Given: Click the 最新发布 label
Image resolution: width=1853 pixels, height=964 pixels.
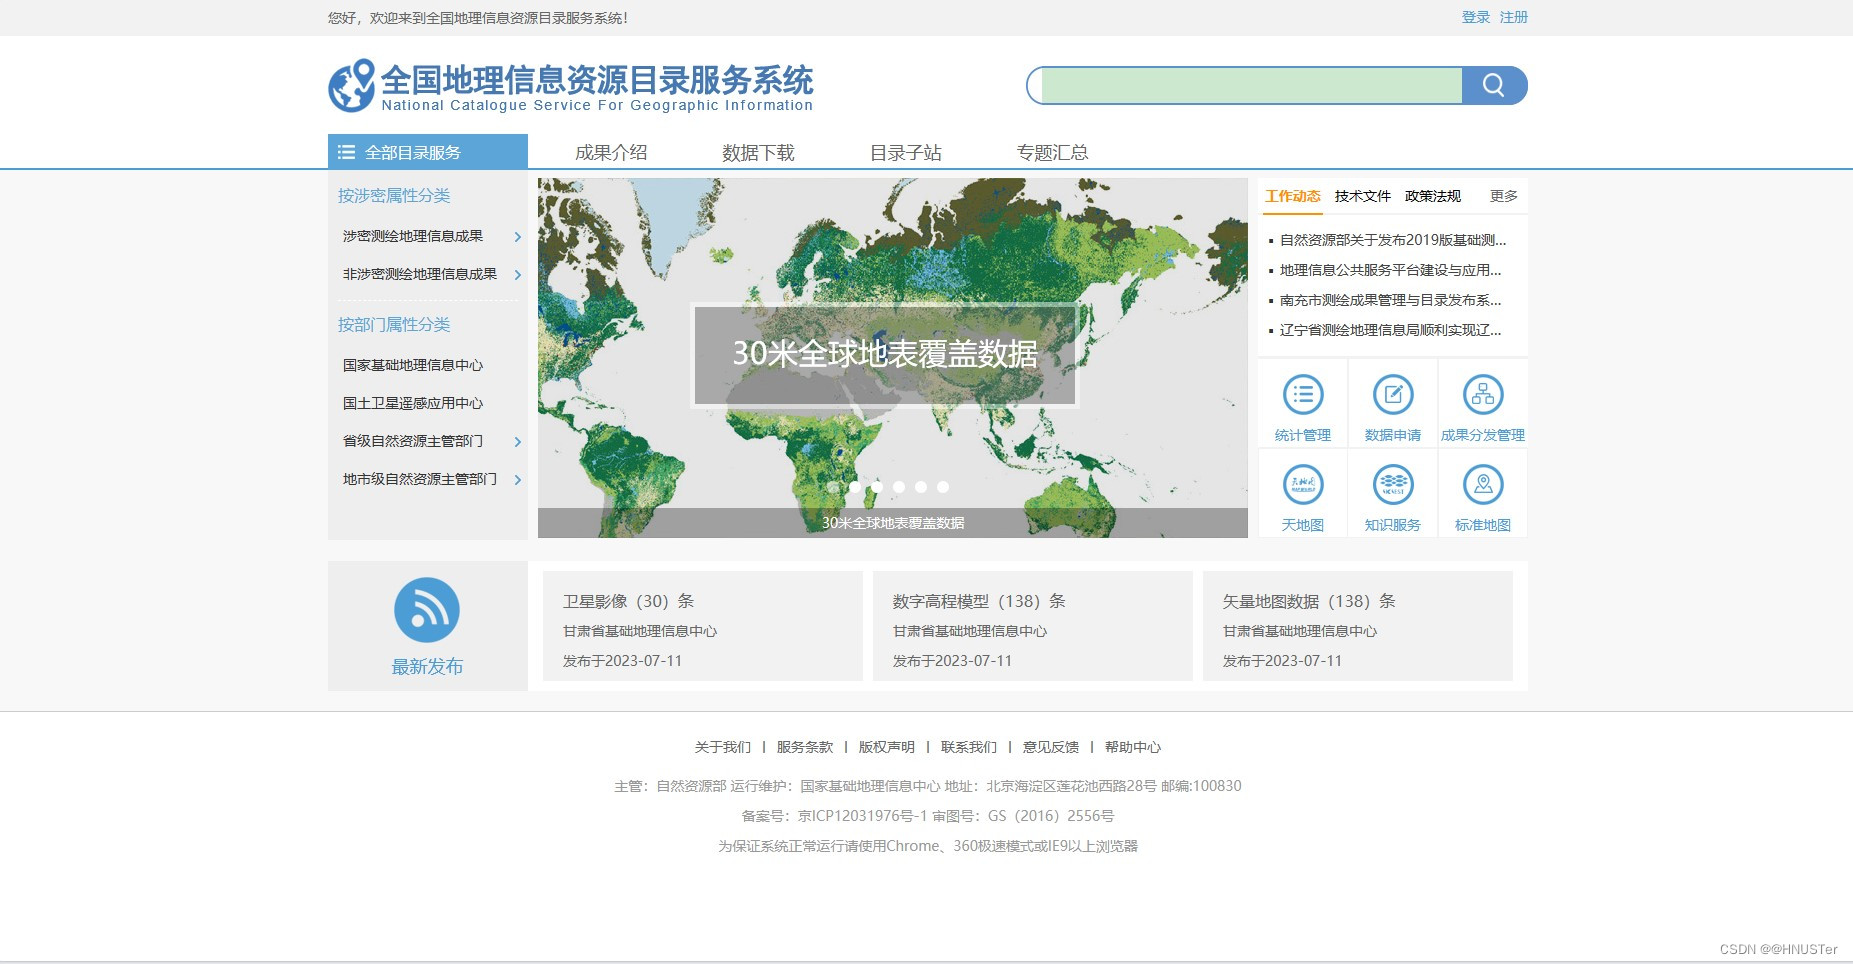Looking at the screenshot, I should pyautogui.click(x=427, y=667).
